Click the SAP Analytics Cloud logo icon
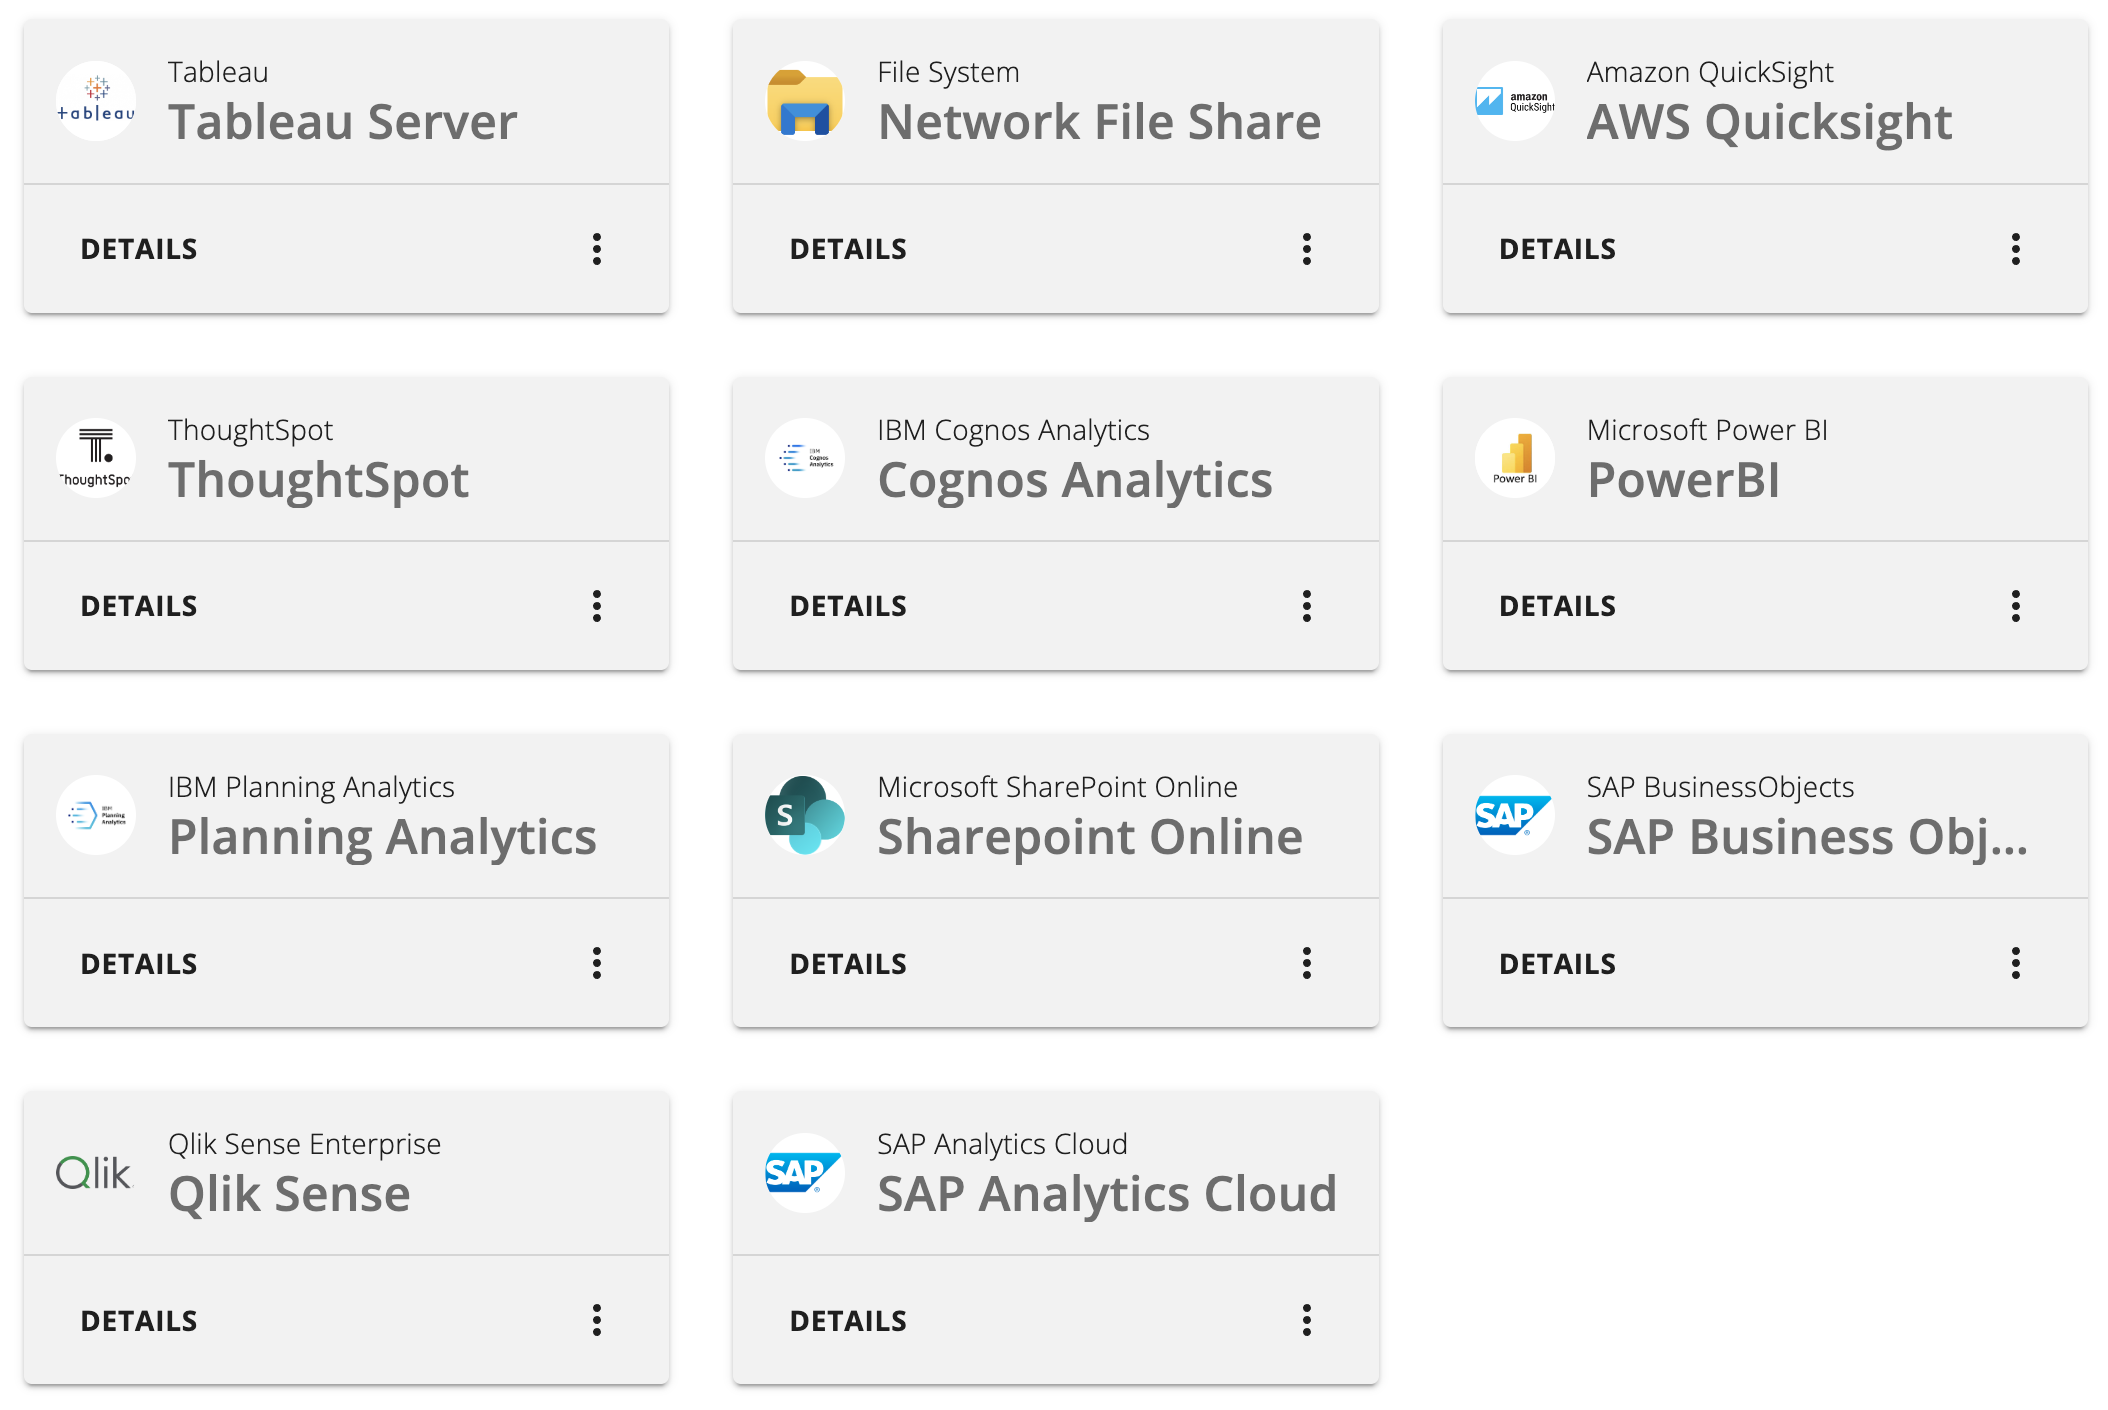 click(x=805, y=1172)
